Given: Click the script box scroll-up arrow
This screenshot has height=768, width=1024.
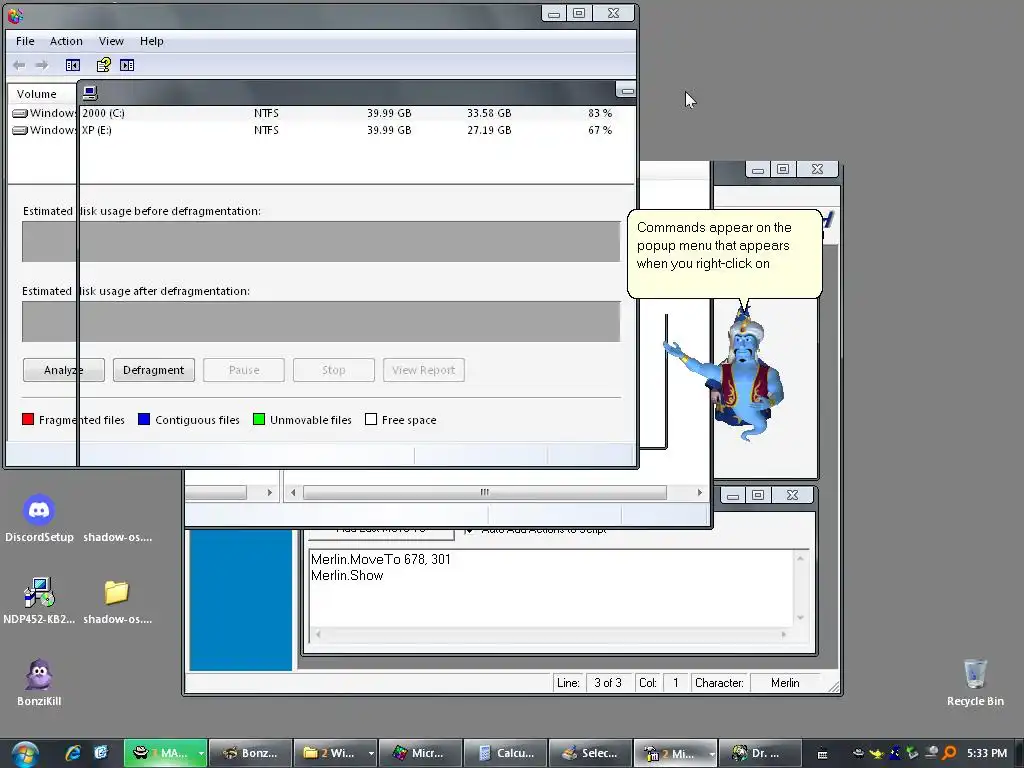Looking at the screenshot, I should pyautogui.click(x=800, y=558).
